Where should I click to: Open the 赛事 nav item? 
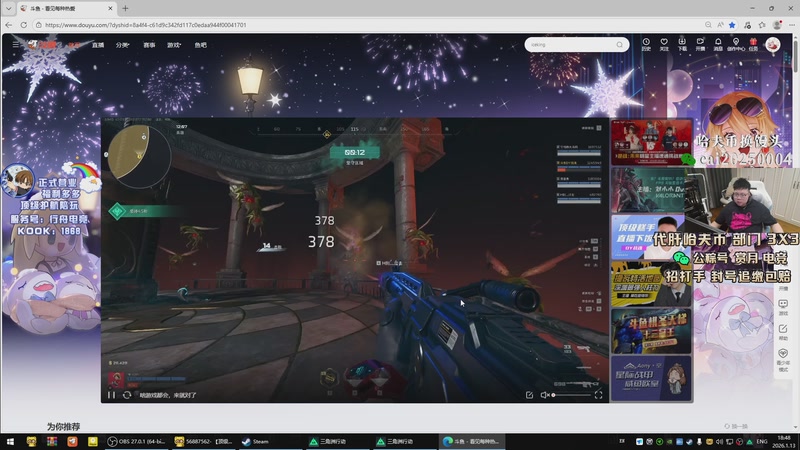click(149, 45)
